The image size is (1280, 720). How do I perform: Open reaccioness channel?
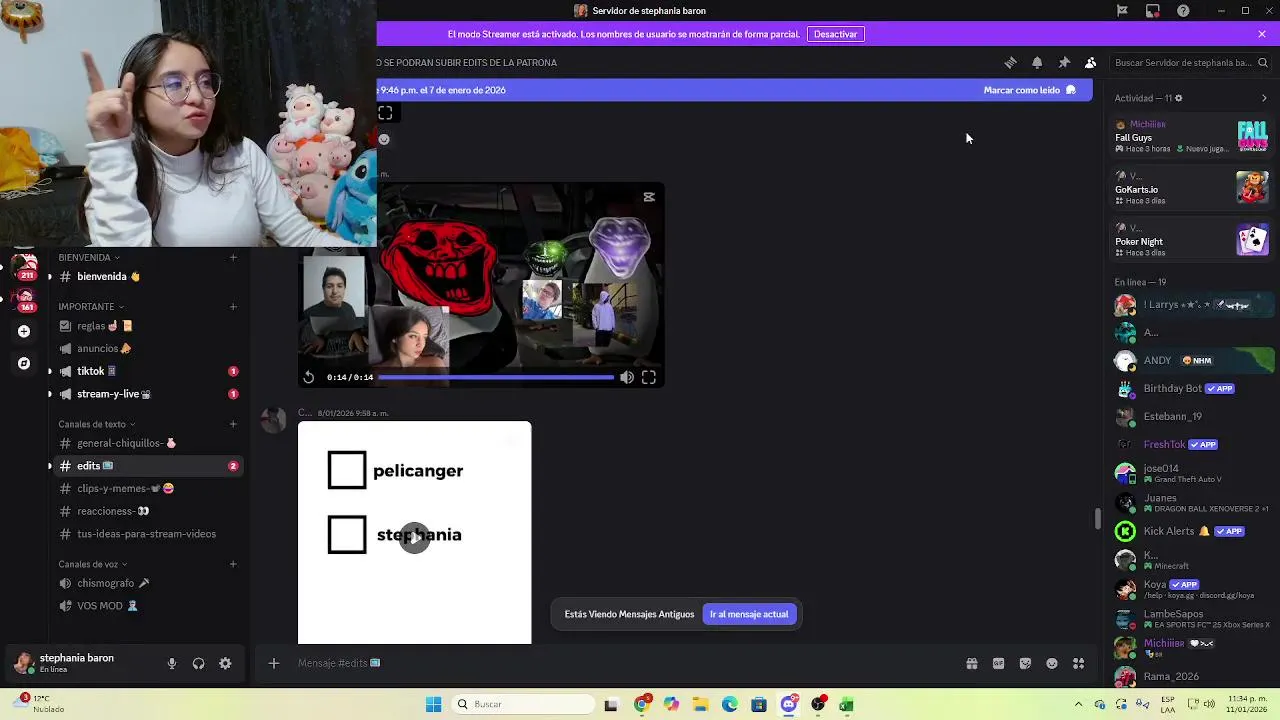point(147,511)
